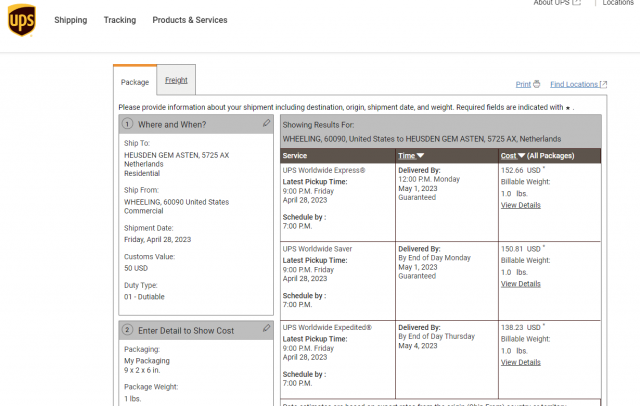
Task: Click the package weight 1 lbs.
Action: 133,399
